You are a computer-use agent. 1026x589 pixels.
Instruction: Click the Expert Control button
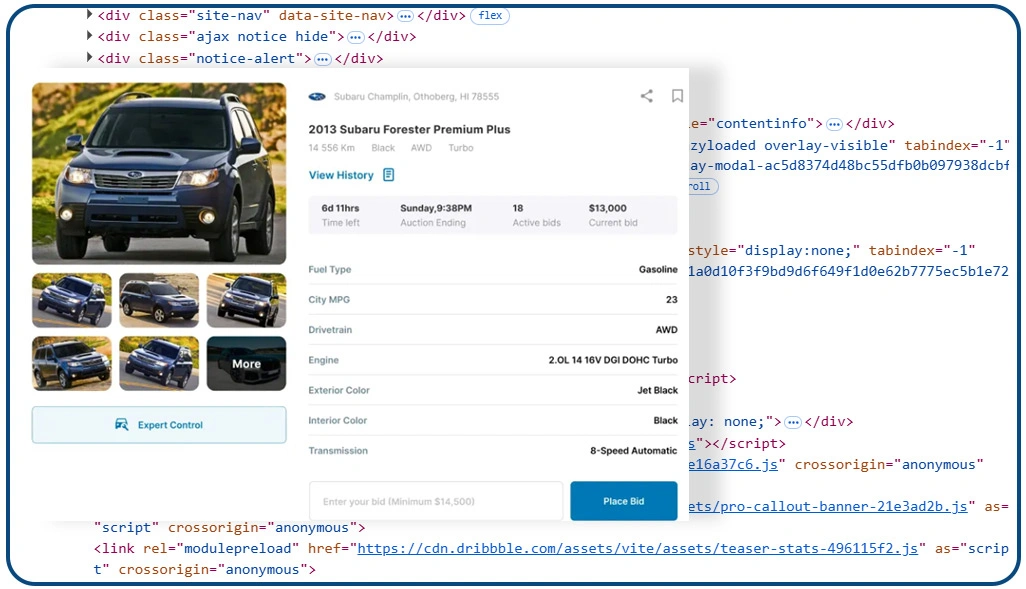click(x=159, y=425)
